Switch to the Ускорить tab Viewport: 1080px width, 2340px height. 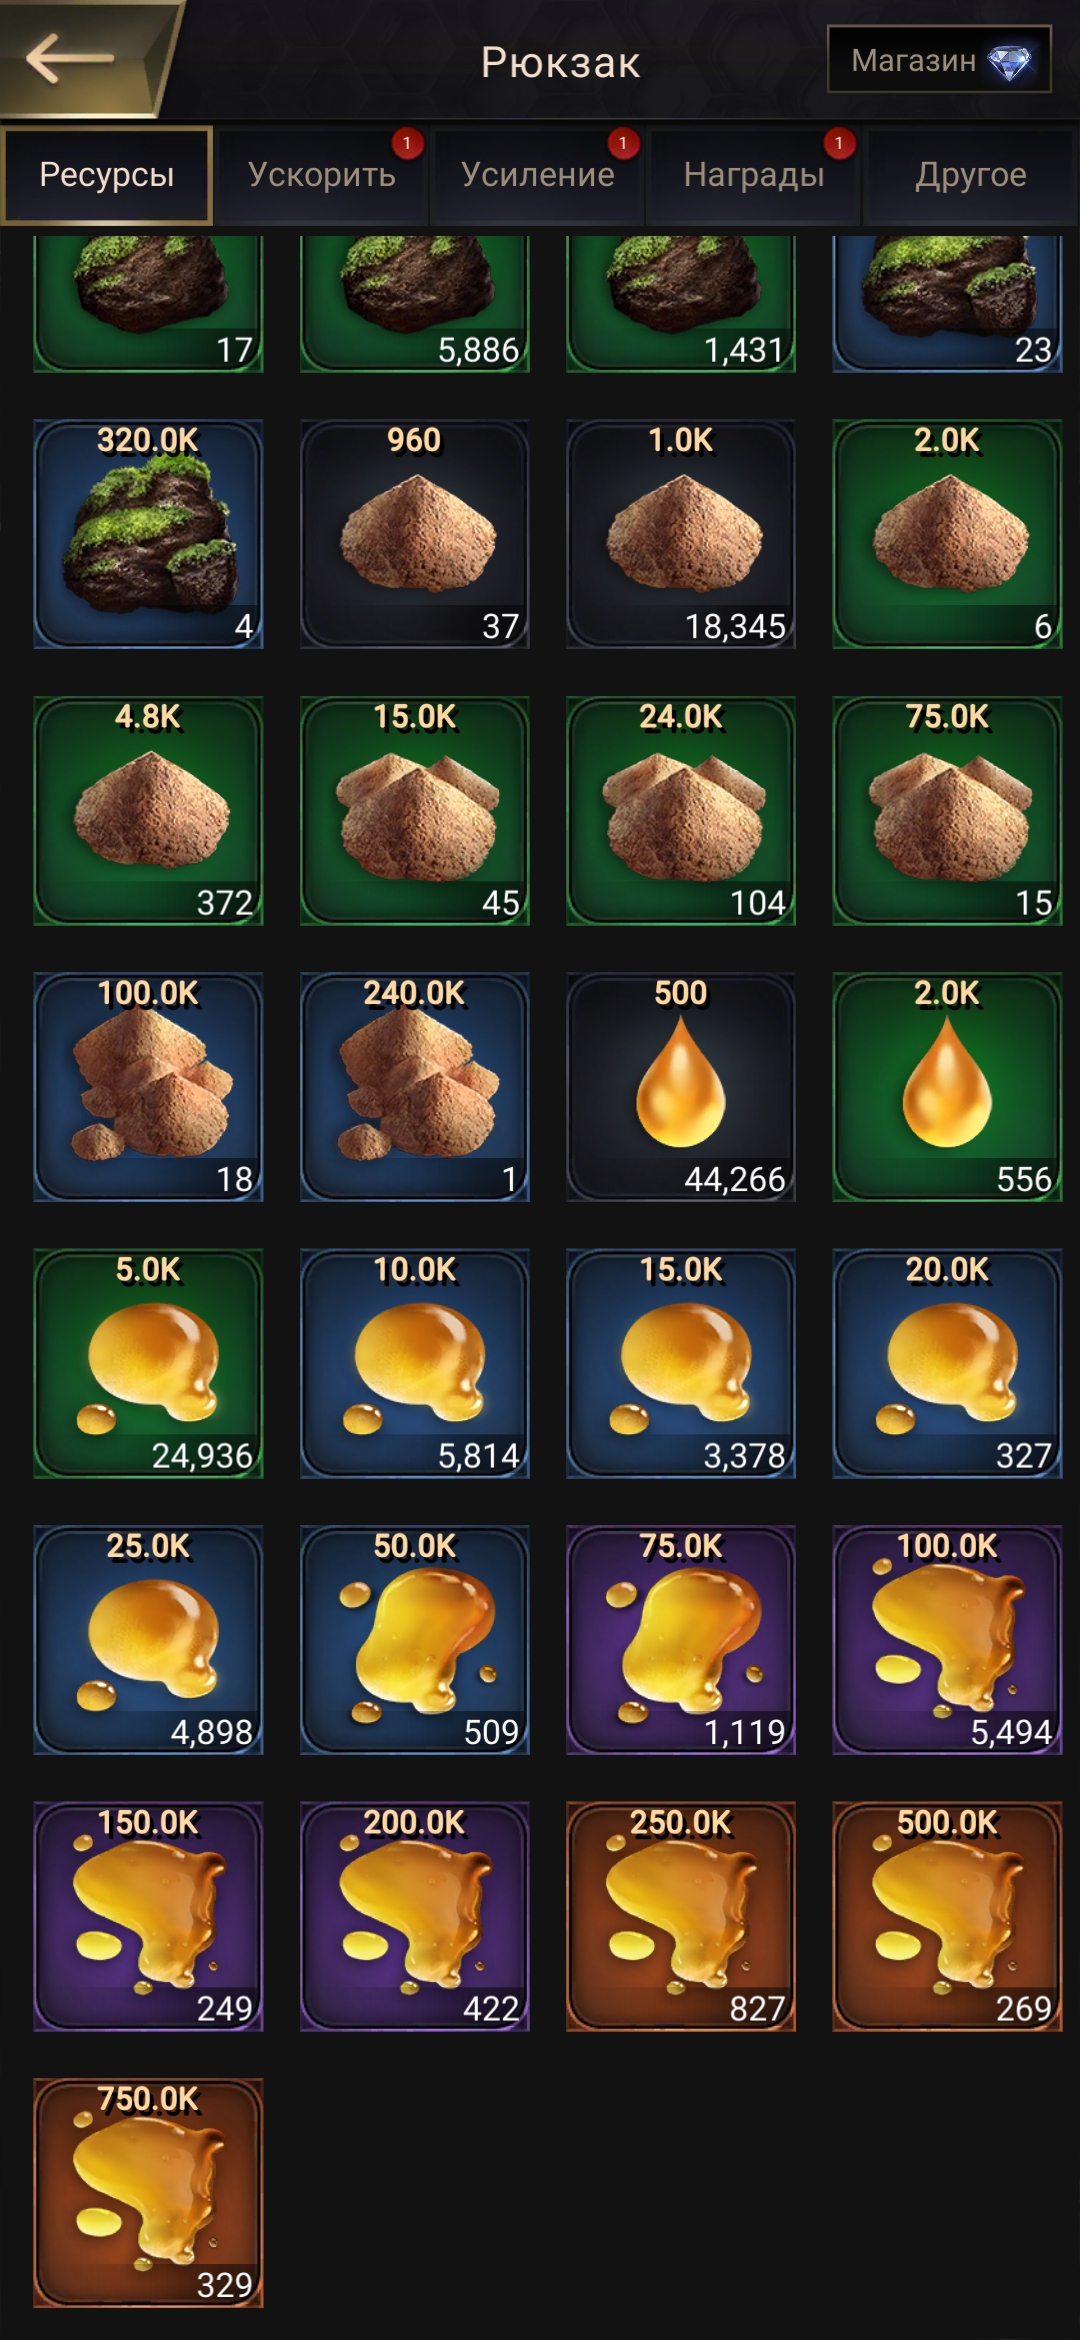[322, 175]
